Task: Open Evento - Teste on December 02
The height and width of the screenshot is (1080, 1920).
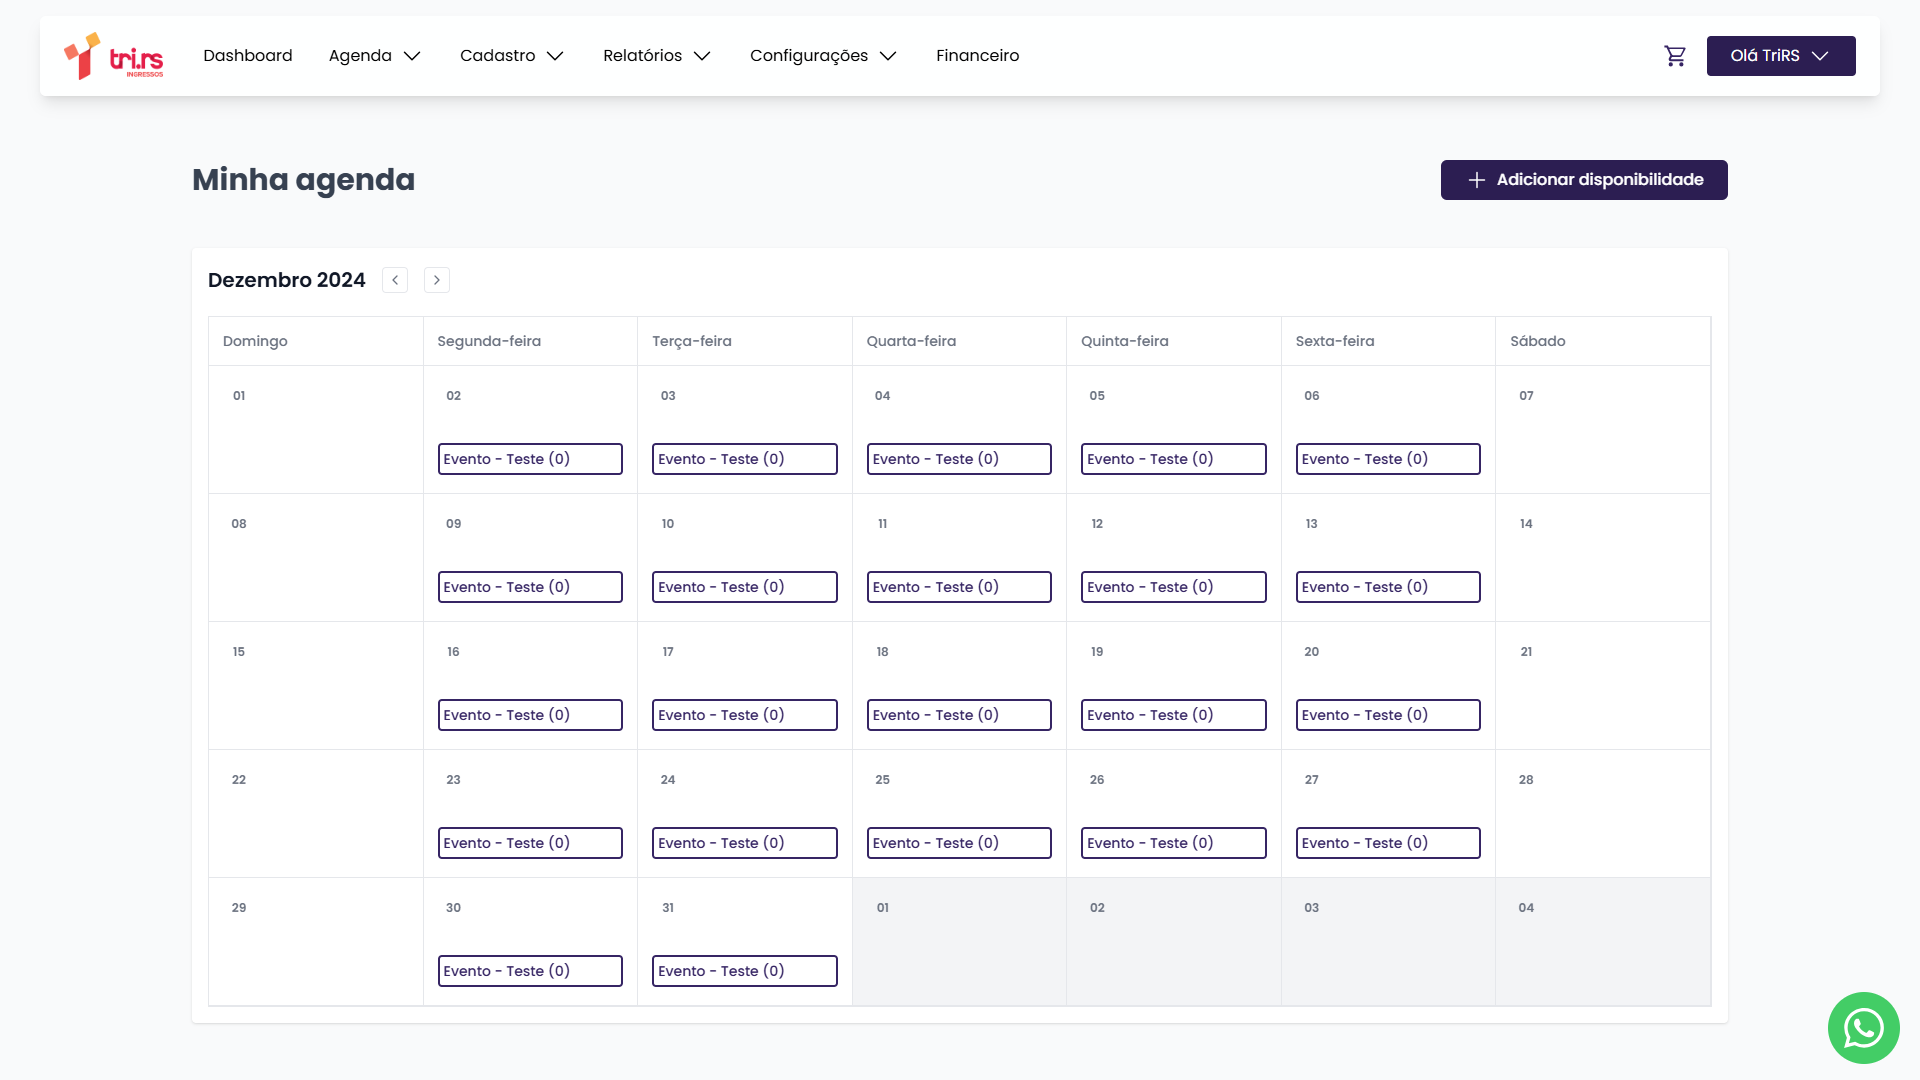Action: 530,459
